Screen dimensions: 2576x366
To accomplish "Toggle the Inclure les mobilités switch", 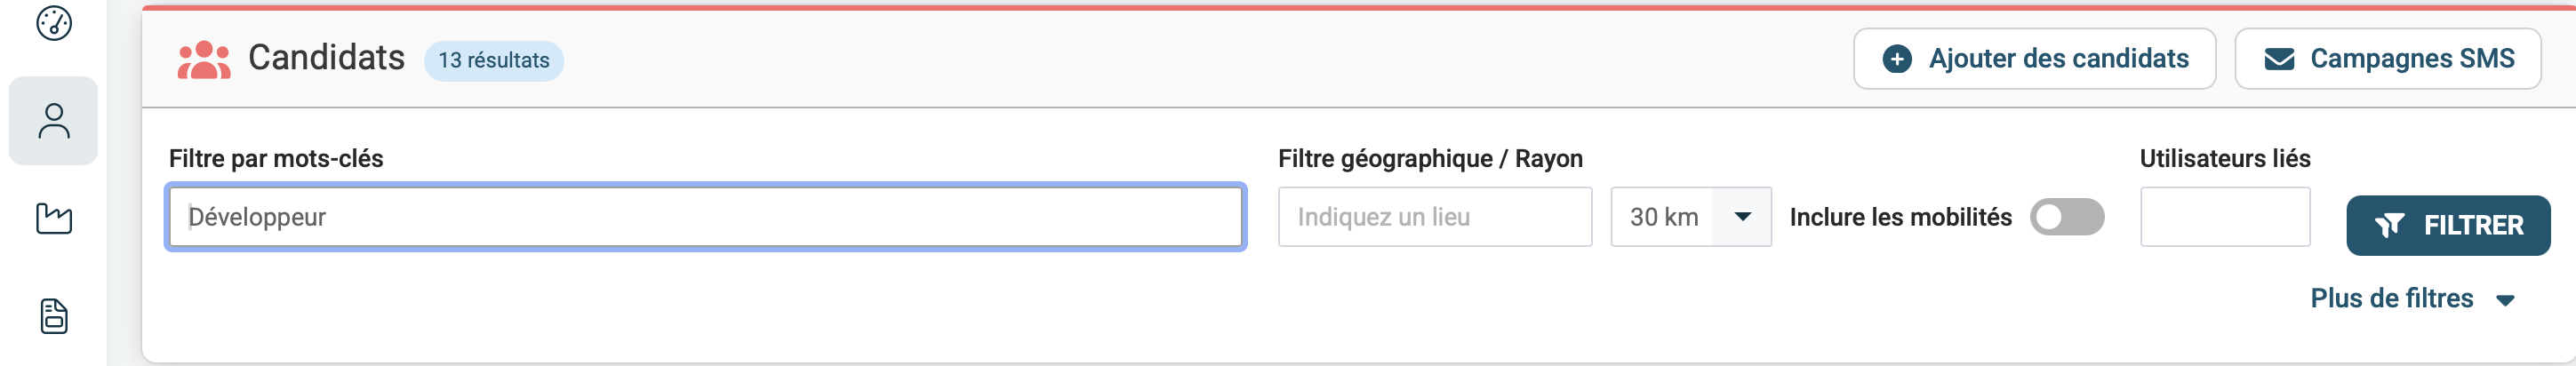I will (2066, 217).
